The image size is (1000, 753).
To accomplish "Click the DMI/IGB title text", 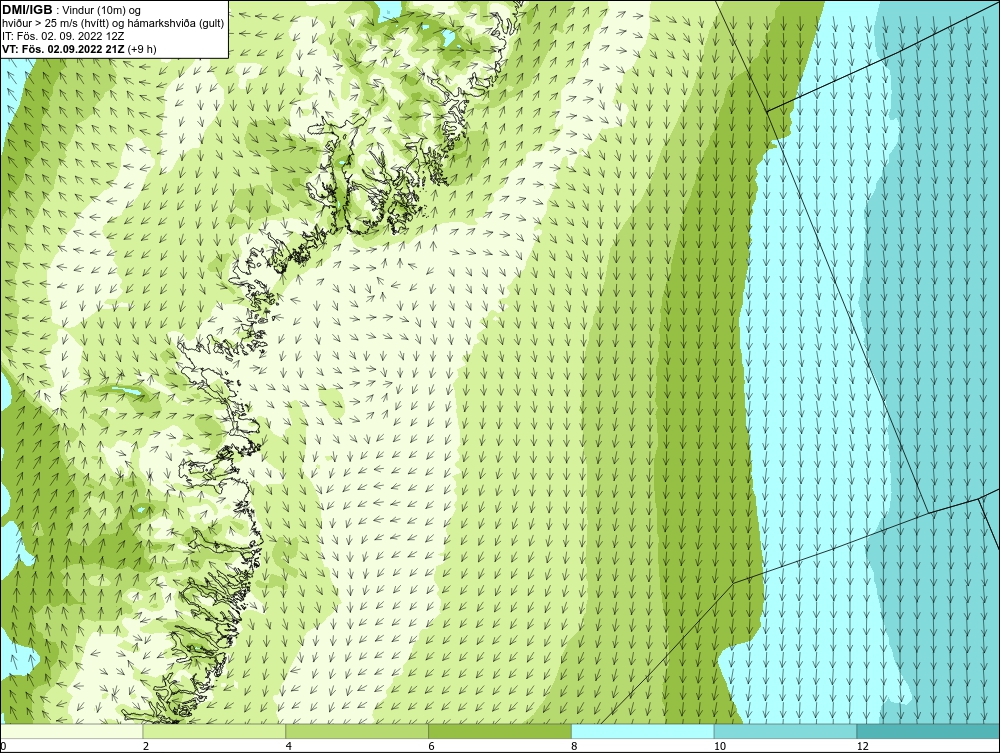I will pos(27,10).
